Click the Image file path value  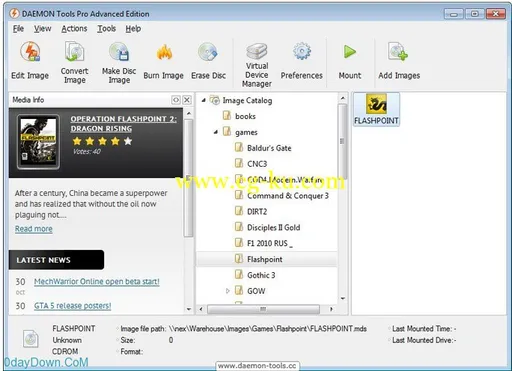268,329
